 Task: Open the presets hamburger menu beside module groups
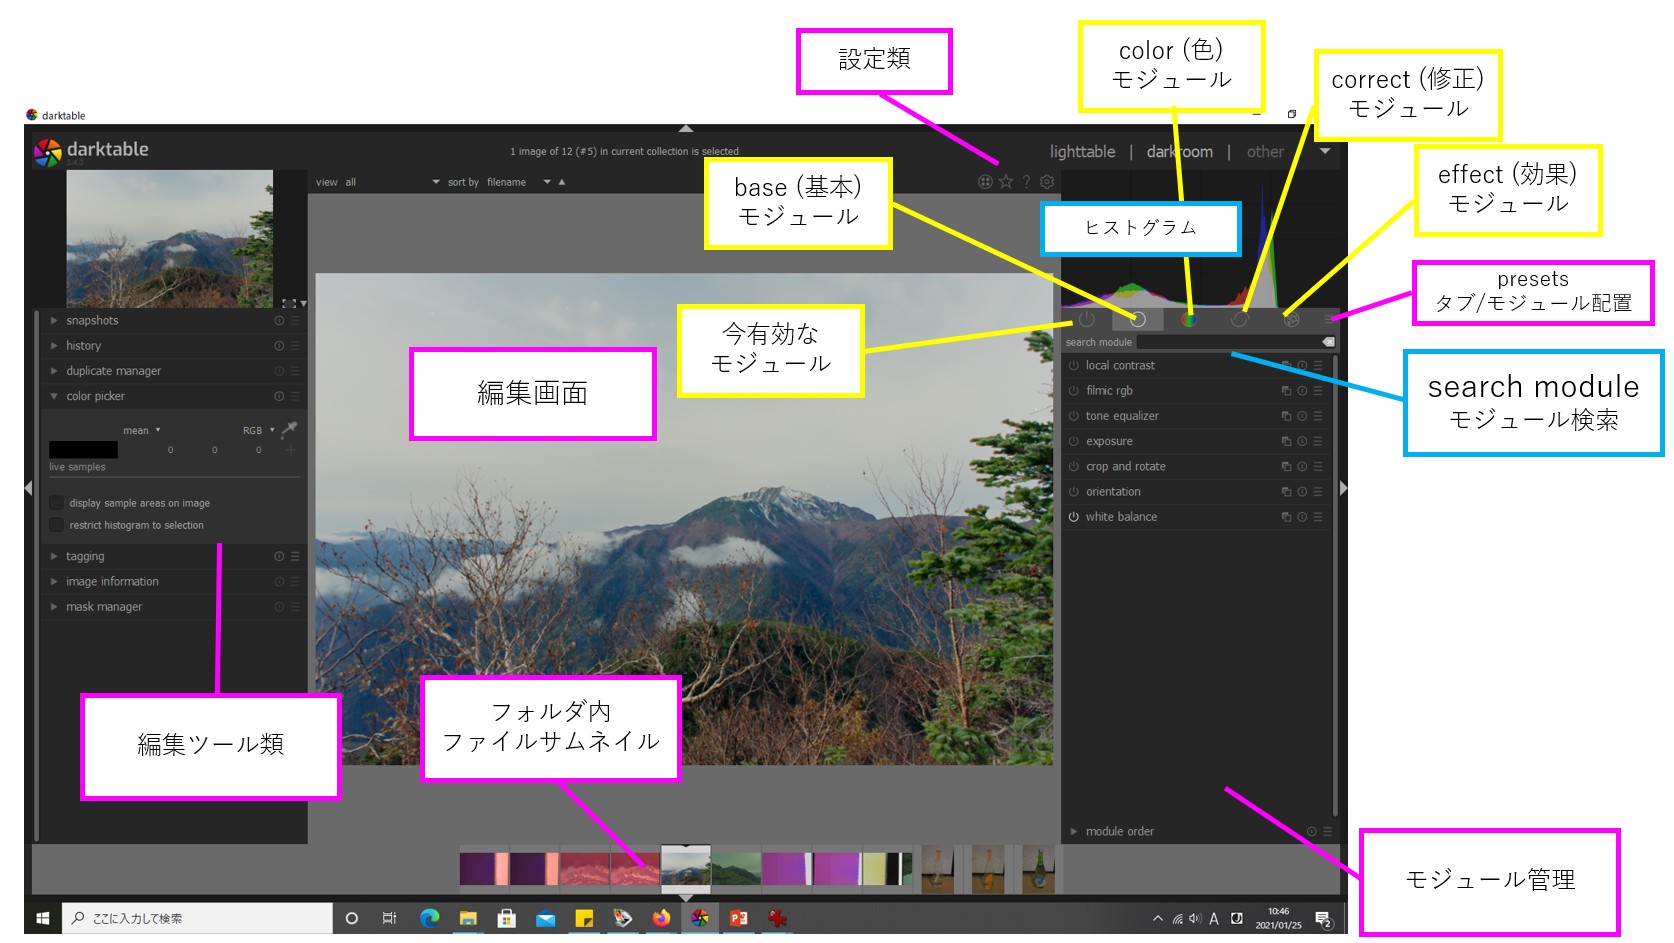tap(1328, 319)
